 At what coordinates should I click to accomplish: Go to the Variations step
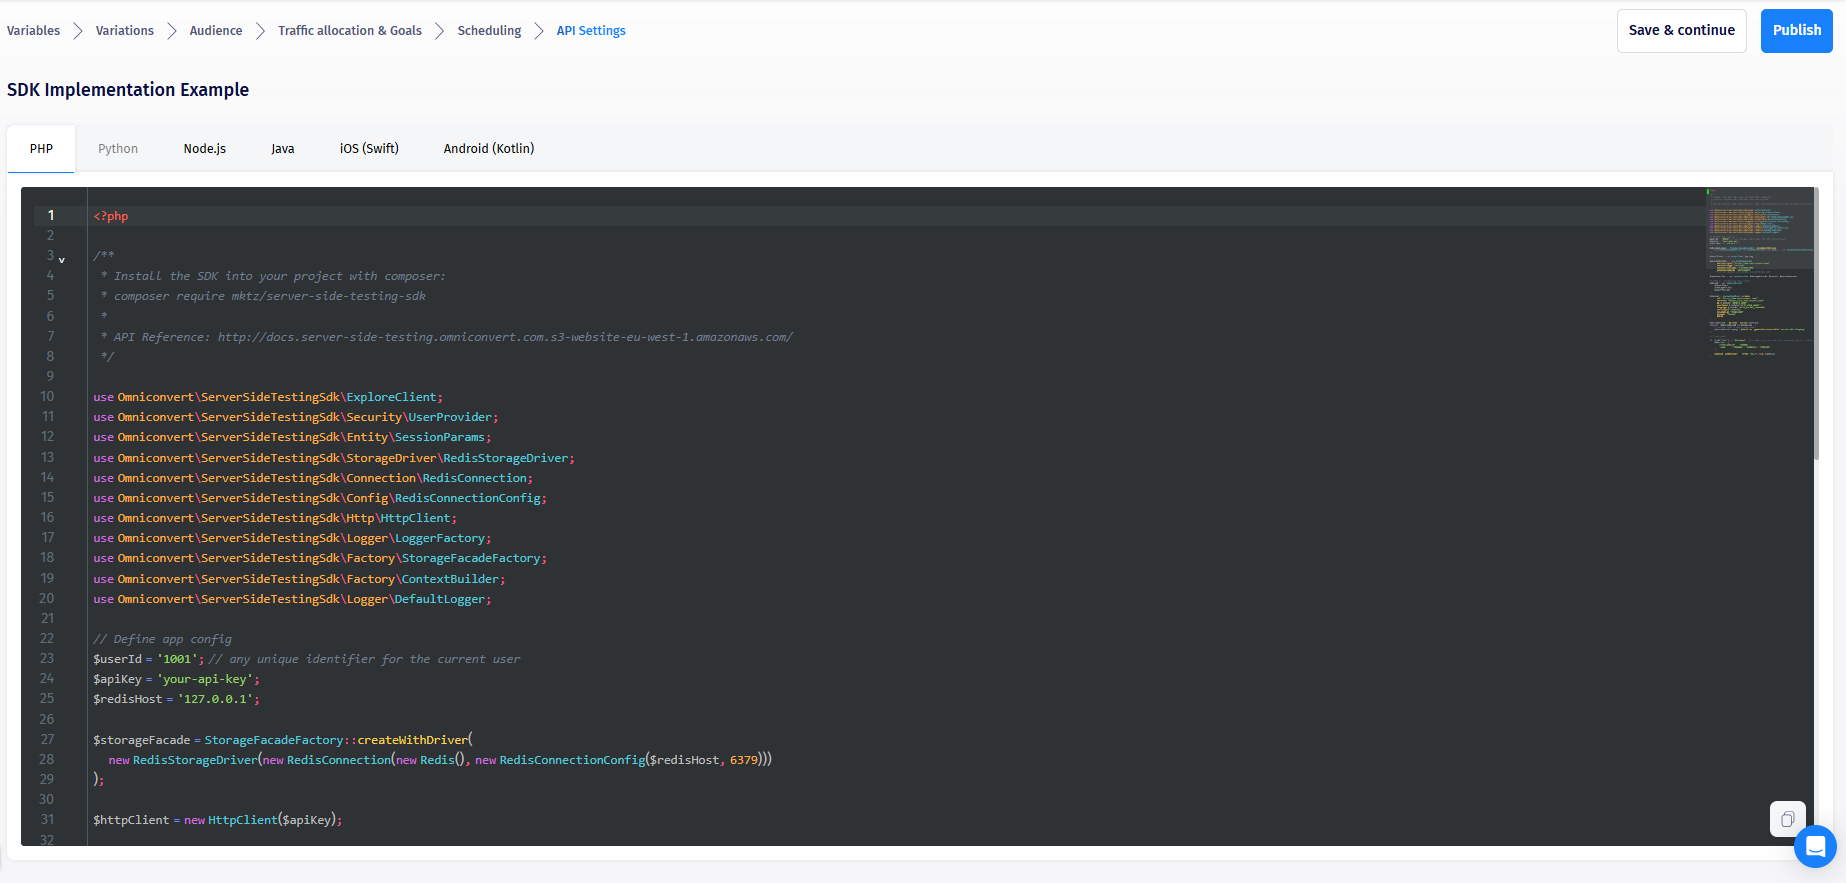[x=125, y=31]
